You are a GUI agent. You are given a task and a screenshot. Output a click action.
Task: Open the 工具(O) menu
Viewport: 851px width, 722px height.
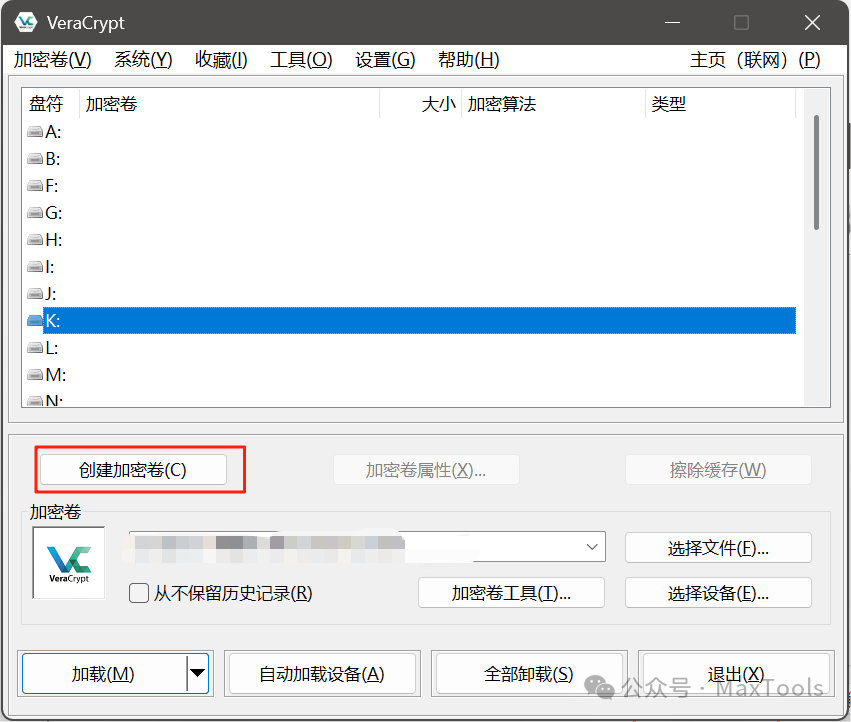pyautogui.click(x=301, y=60)
